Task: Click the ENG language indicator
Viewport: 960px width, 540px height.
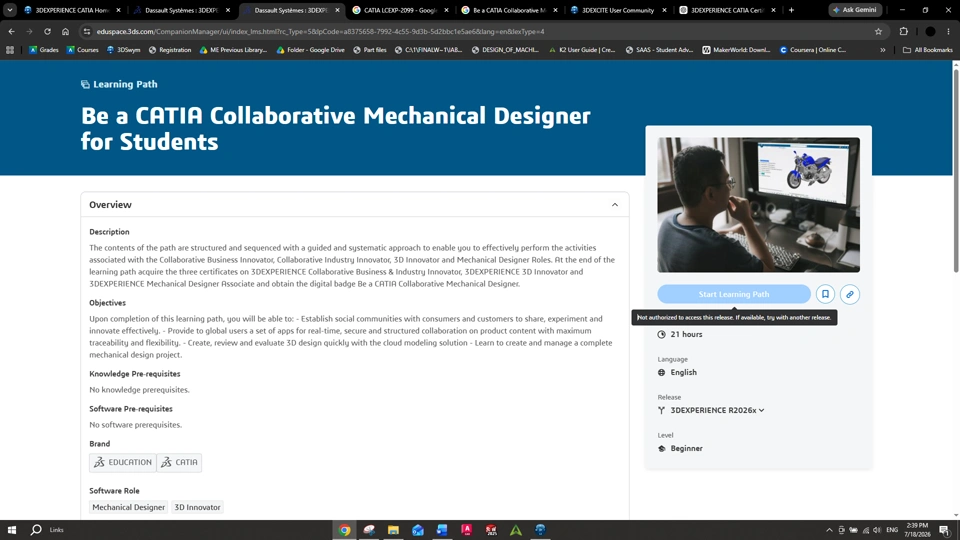Action: point(892,530)
